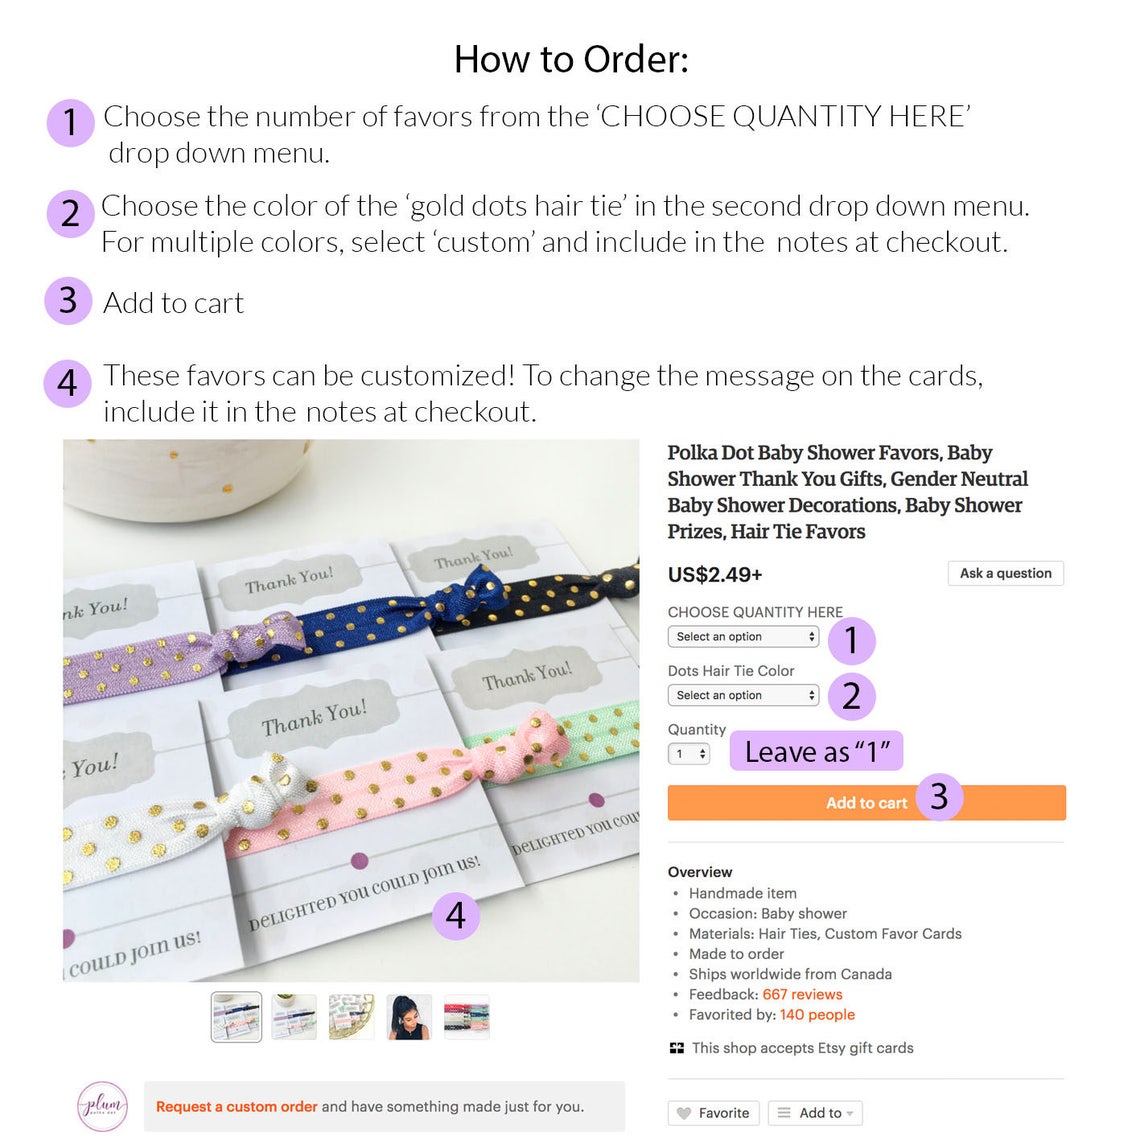Select the third thumbnail with gold tray
Image resolution: width=1140 pixels, height=1140 pixels.
(352, 1016)
